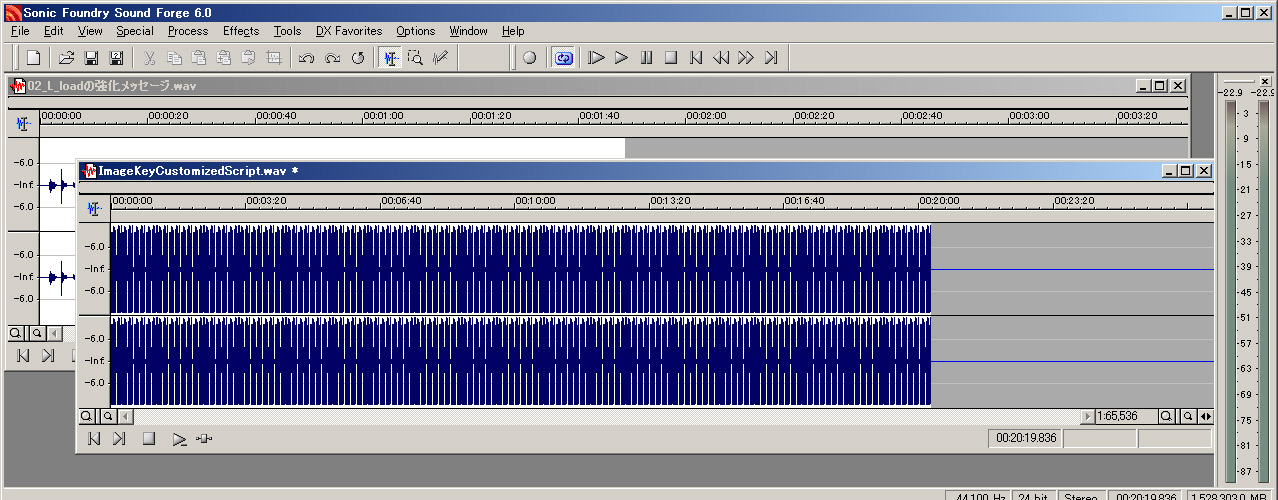The width and height of the screenshot is (1278, 500).
Task: Click Pause in main transport toolbar
Action: click(647, 58)
